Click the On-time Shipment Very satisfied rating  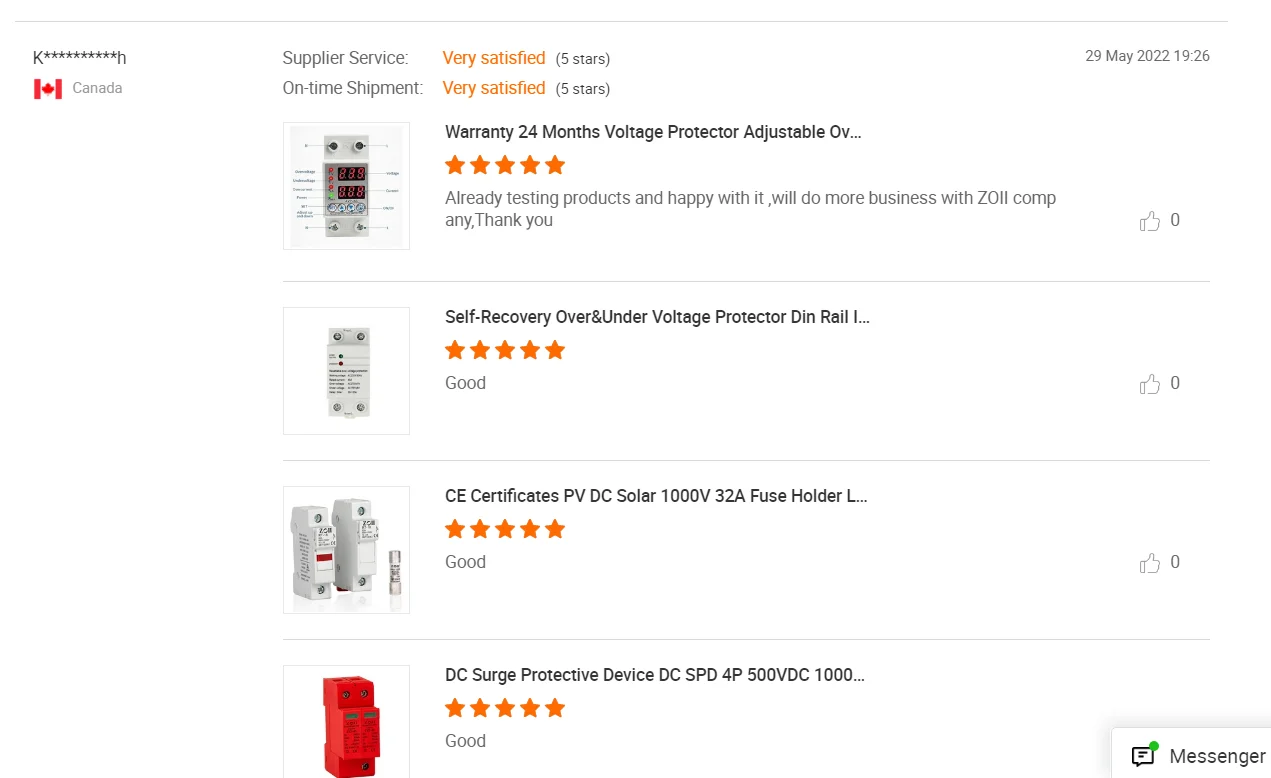point(494,88)
